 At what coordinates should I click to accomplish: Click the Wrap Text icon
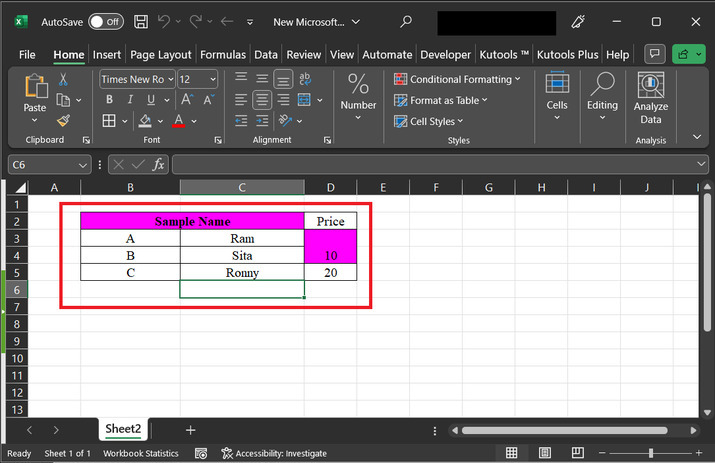[x=305, y=79]
